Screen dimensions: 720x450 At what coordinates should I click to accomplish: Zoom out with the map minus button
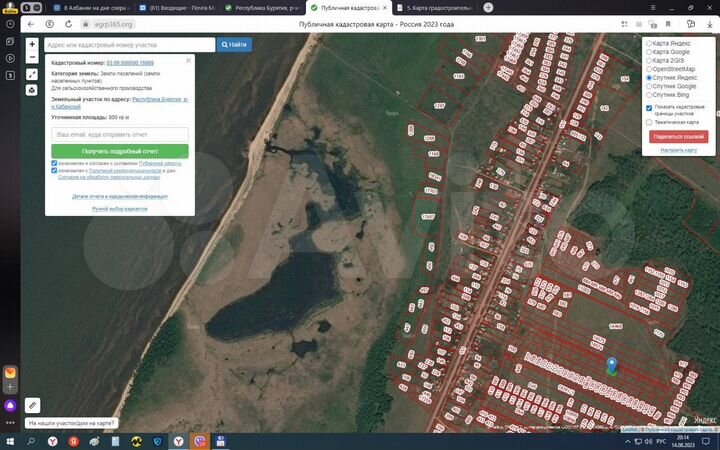coord(32,57)
